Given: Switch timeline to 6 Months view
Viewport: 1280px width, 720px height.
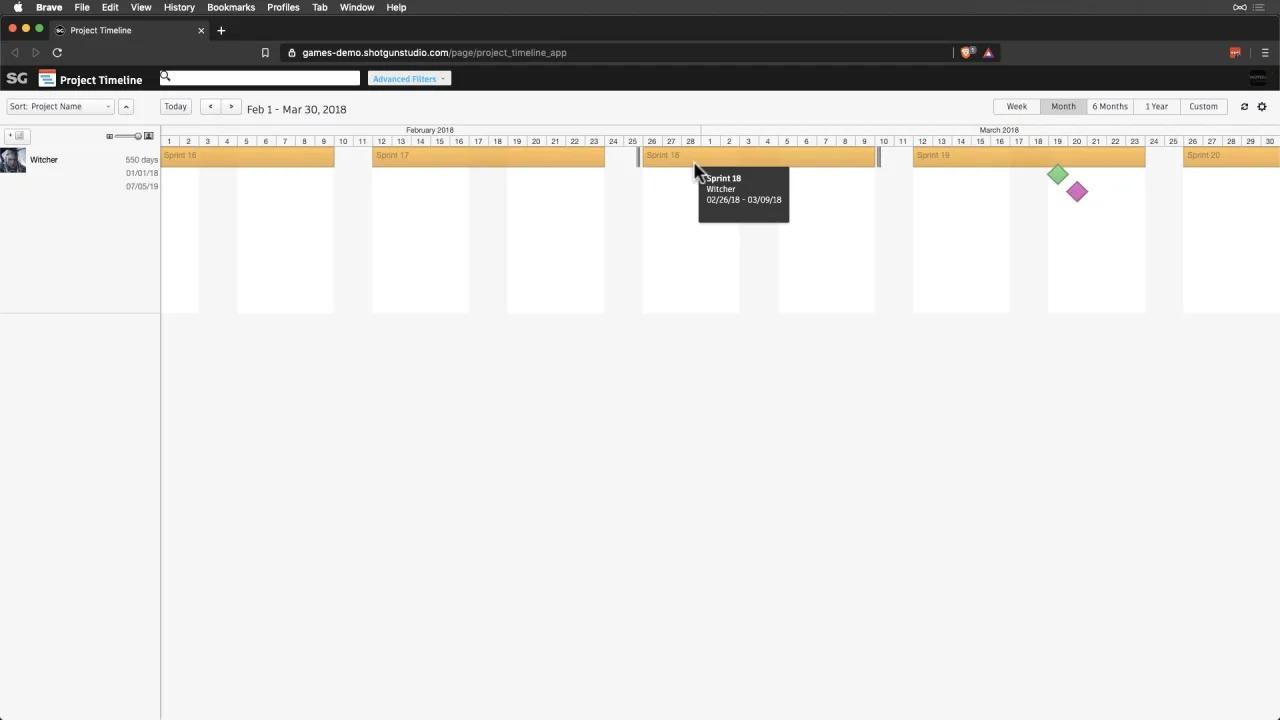Looking at the screenshot, I should point(1110,107).
